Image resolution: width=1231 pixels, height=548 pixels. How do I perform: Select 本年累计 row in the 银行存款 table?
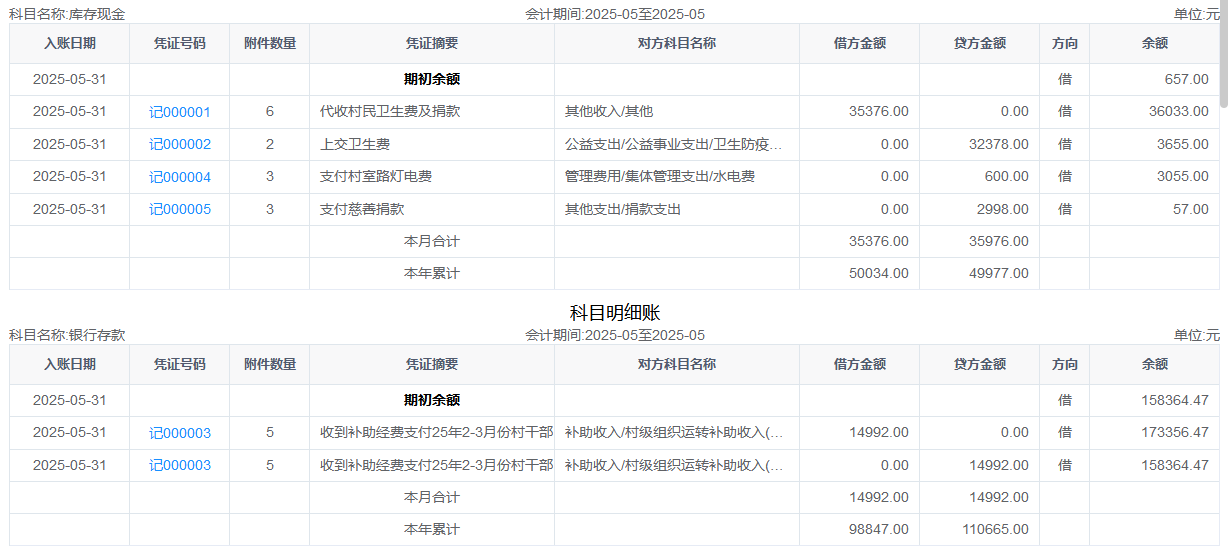point(431,529)
